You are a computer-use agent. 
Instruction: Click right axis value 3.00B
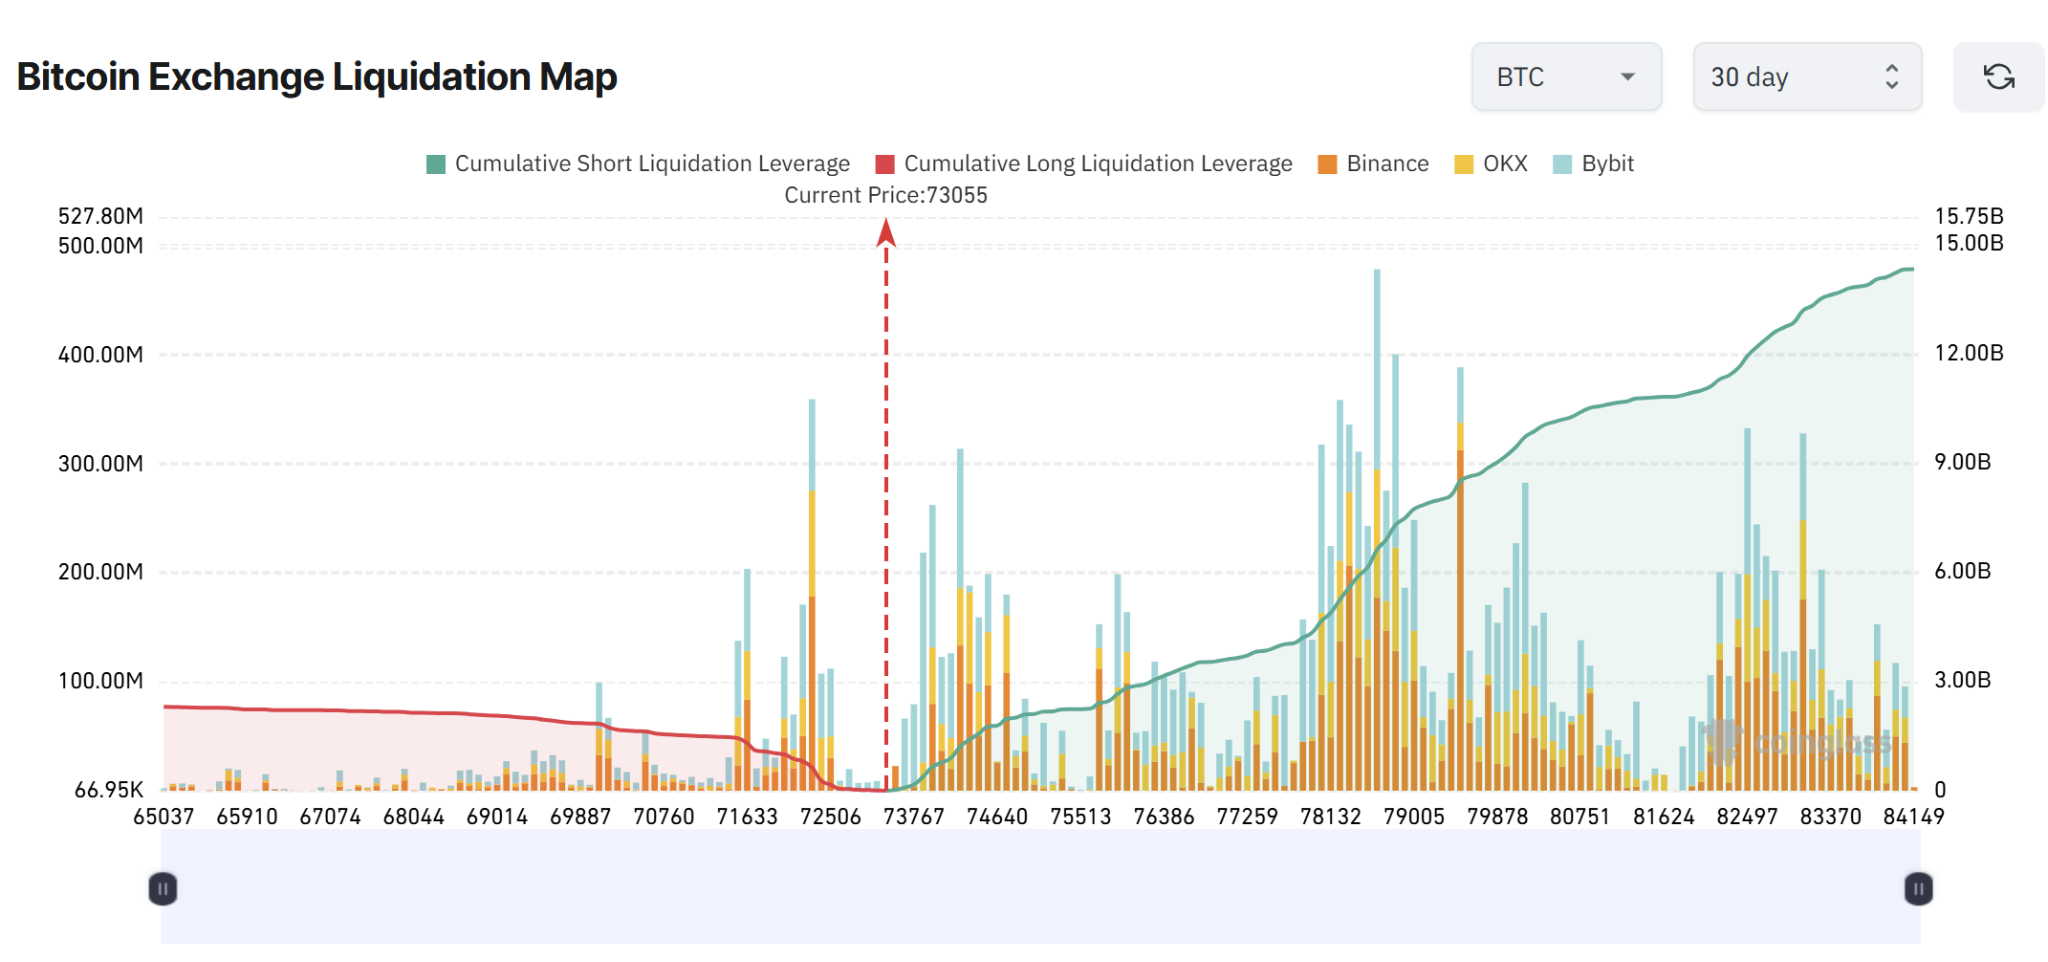click(x=1963, y=679)
